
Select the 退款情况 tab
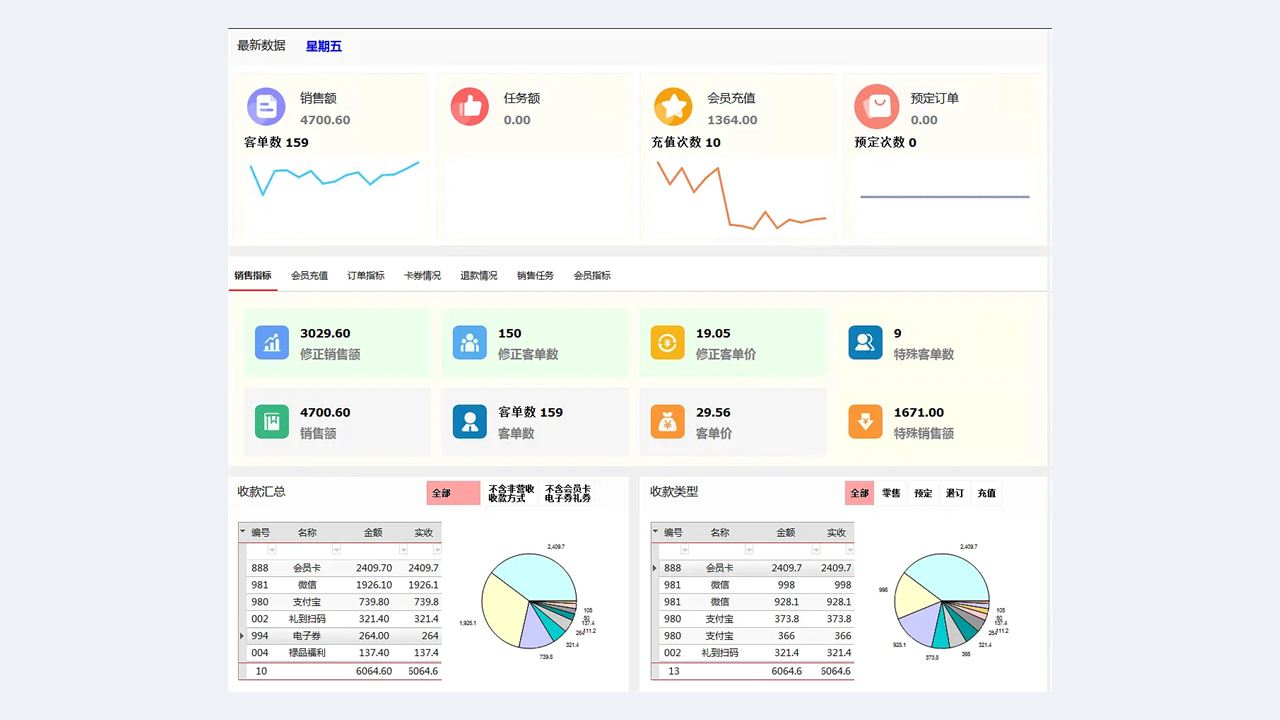479,275
